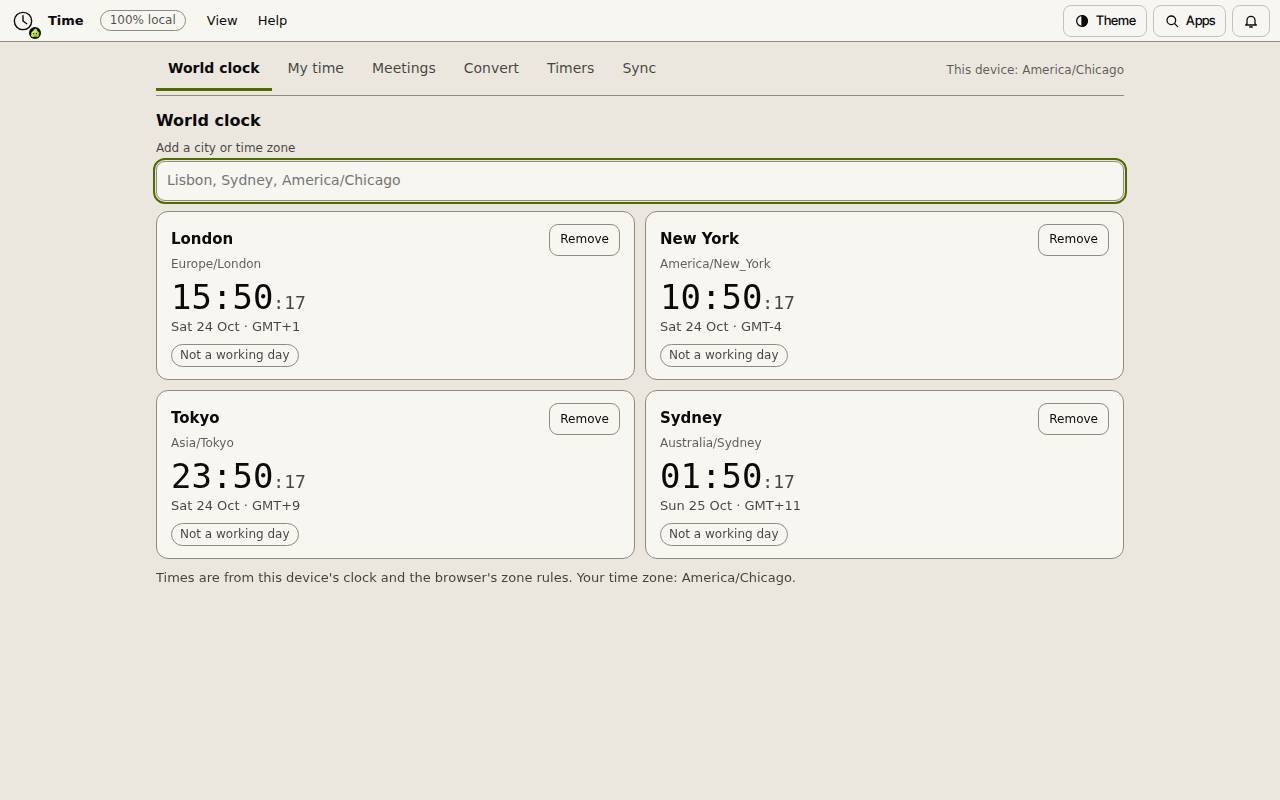Click the World clock section heading
The height and width of the screenshot is (800, 1280).
(208, 120)
